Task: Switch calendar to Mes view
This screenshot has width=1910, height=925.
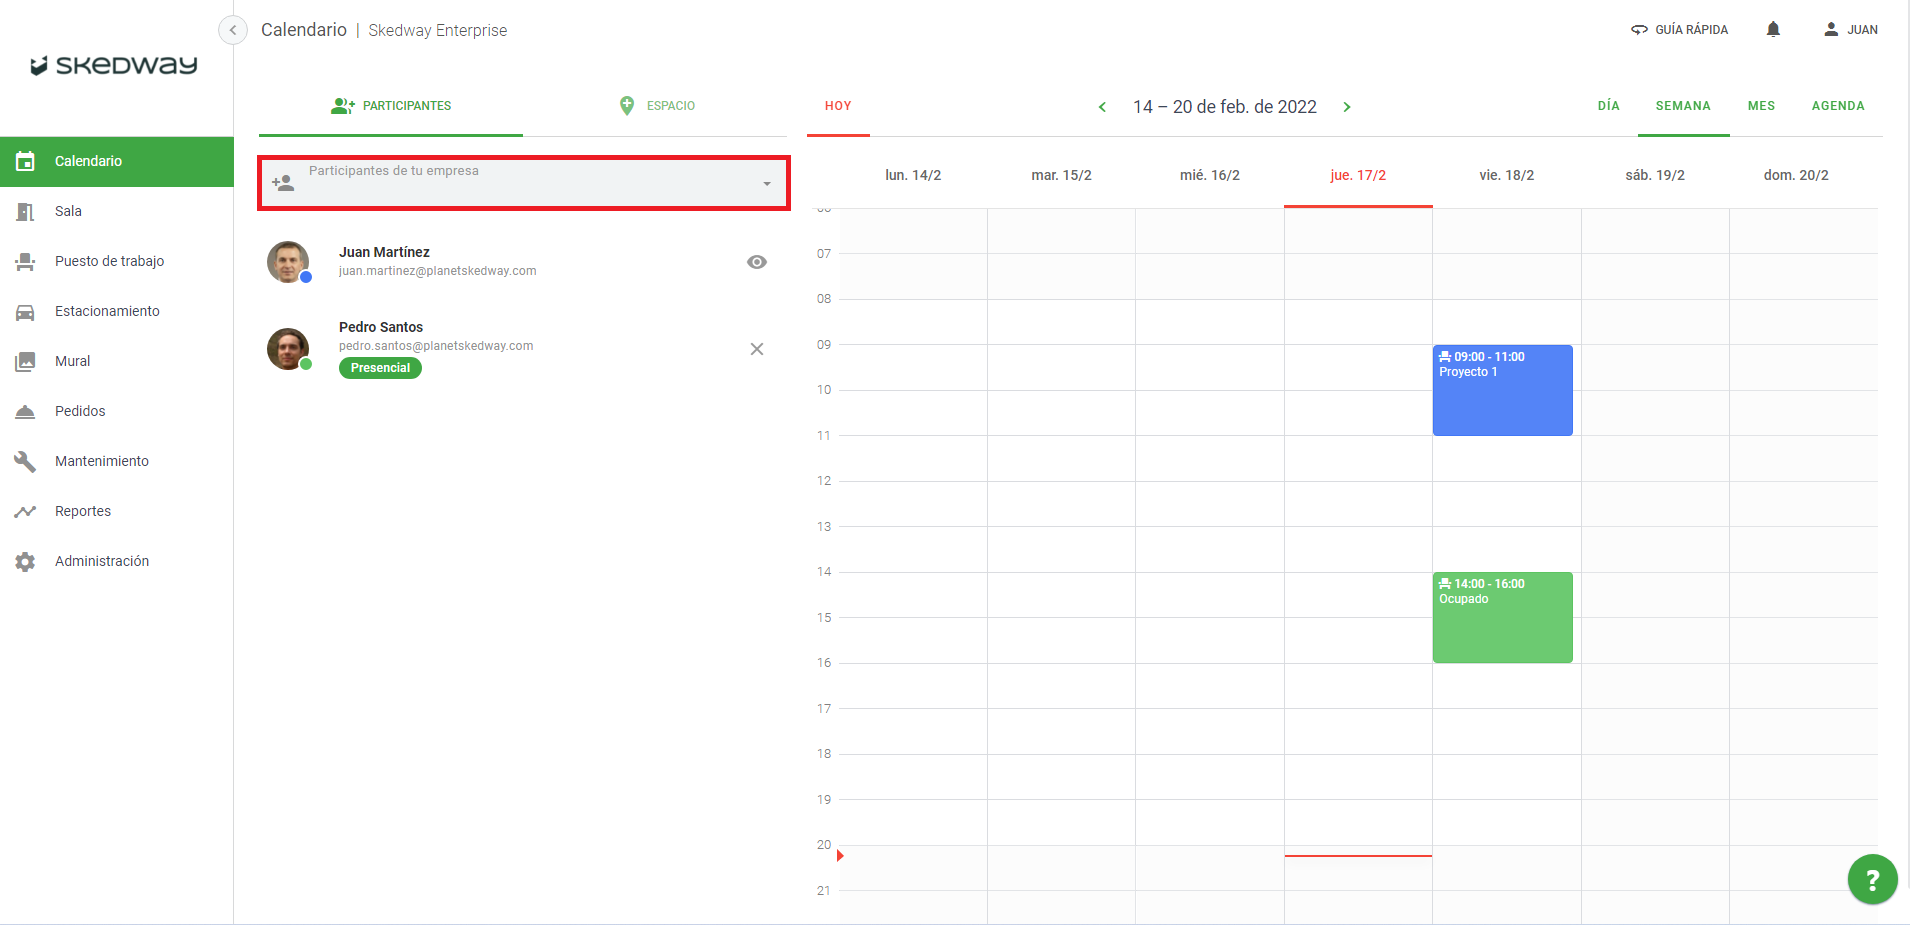Action: coord(1761,106)
